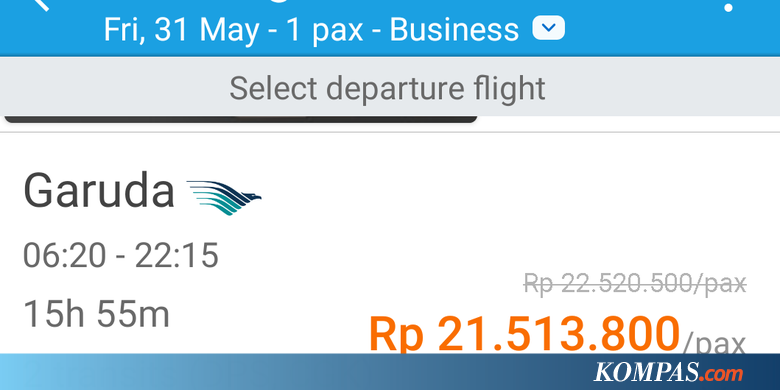The height and width of the screenshot is (390, 780).
Task: Choose the Rp 21.513.800 discounted fare
Action: point(524,334)
